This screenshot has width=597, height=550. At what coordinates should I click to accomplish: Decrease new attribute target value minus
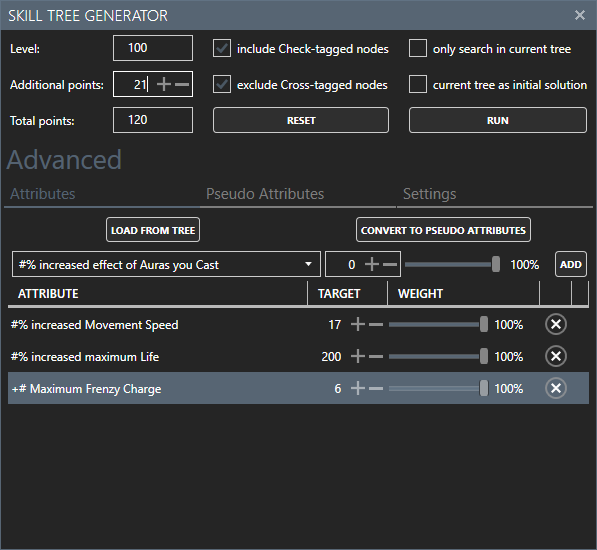pyautogui.click(x=390, y=264)
